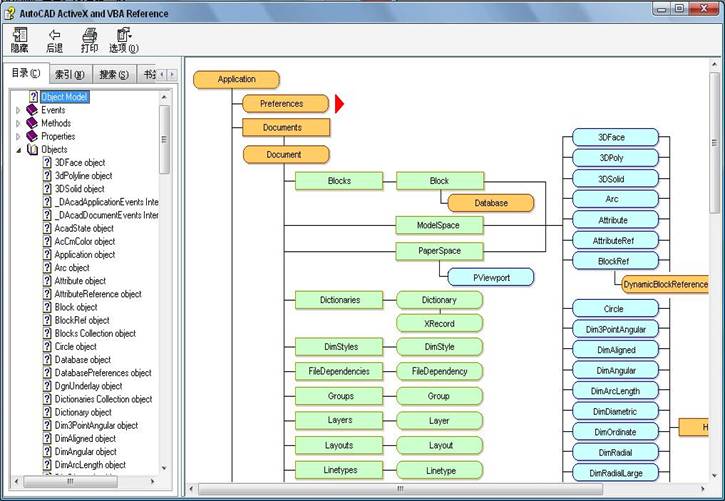Select Circle object in the contents tree

point(75,347)
